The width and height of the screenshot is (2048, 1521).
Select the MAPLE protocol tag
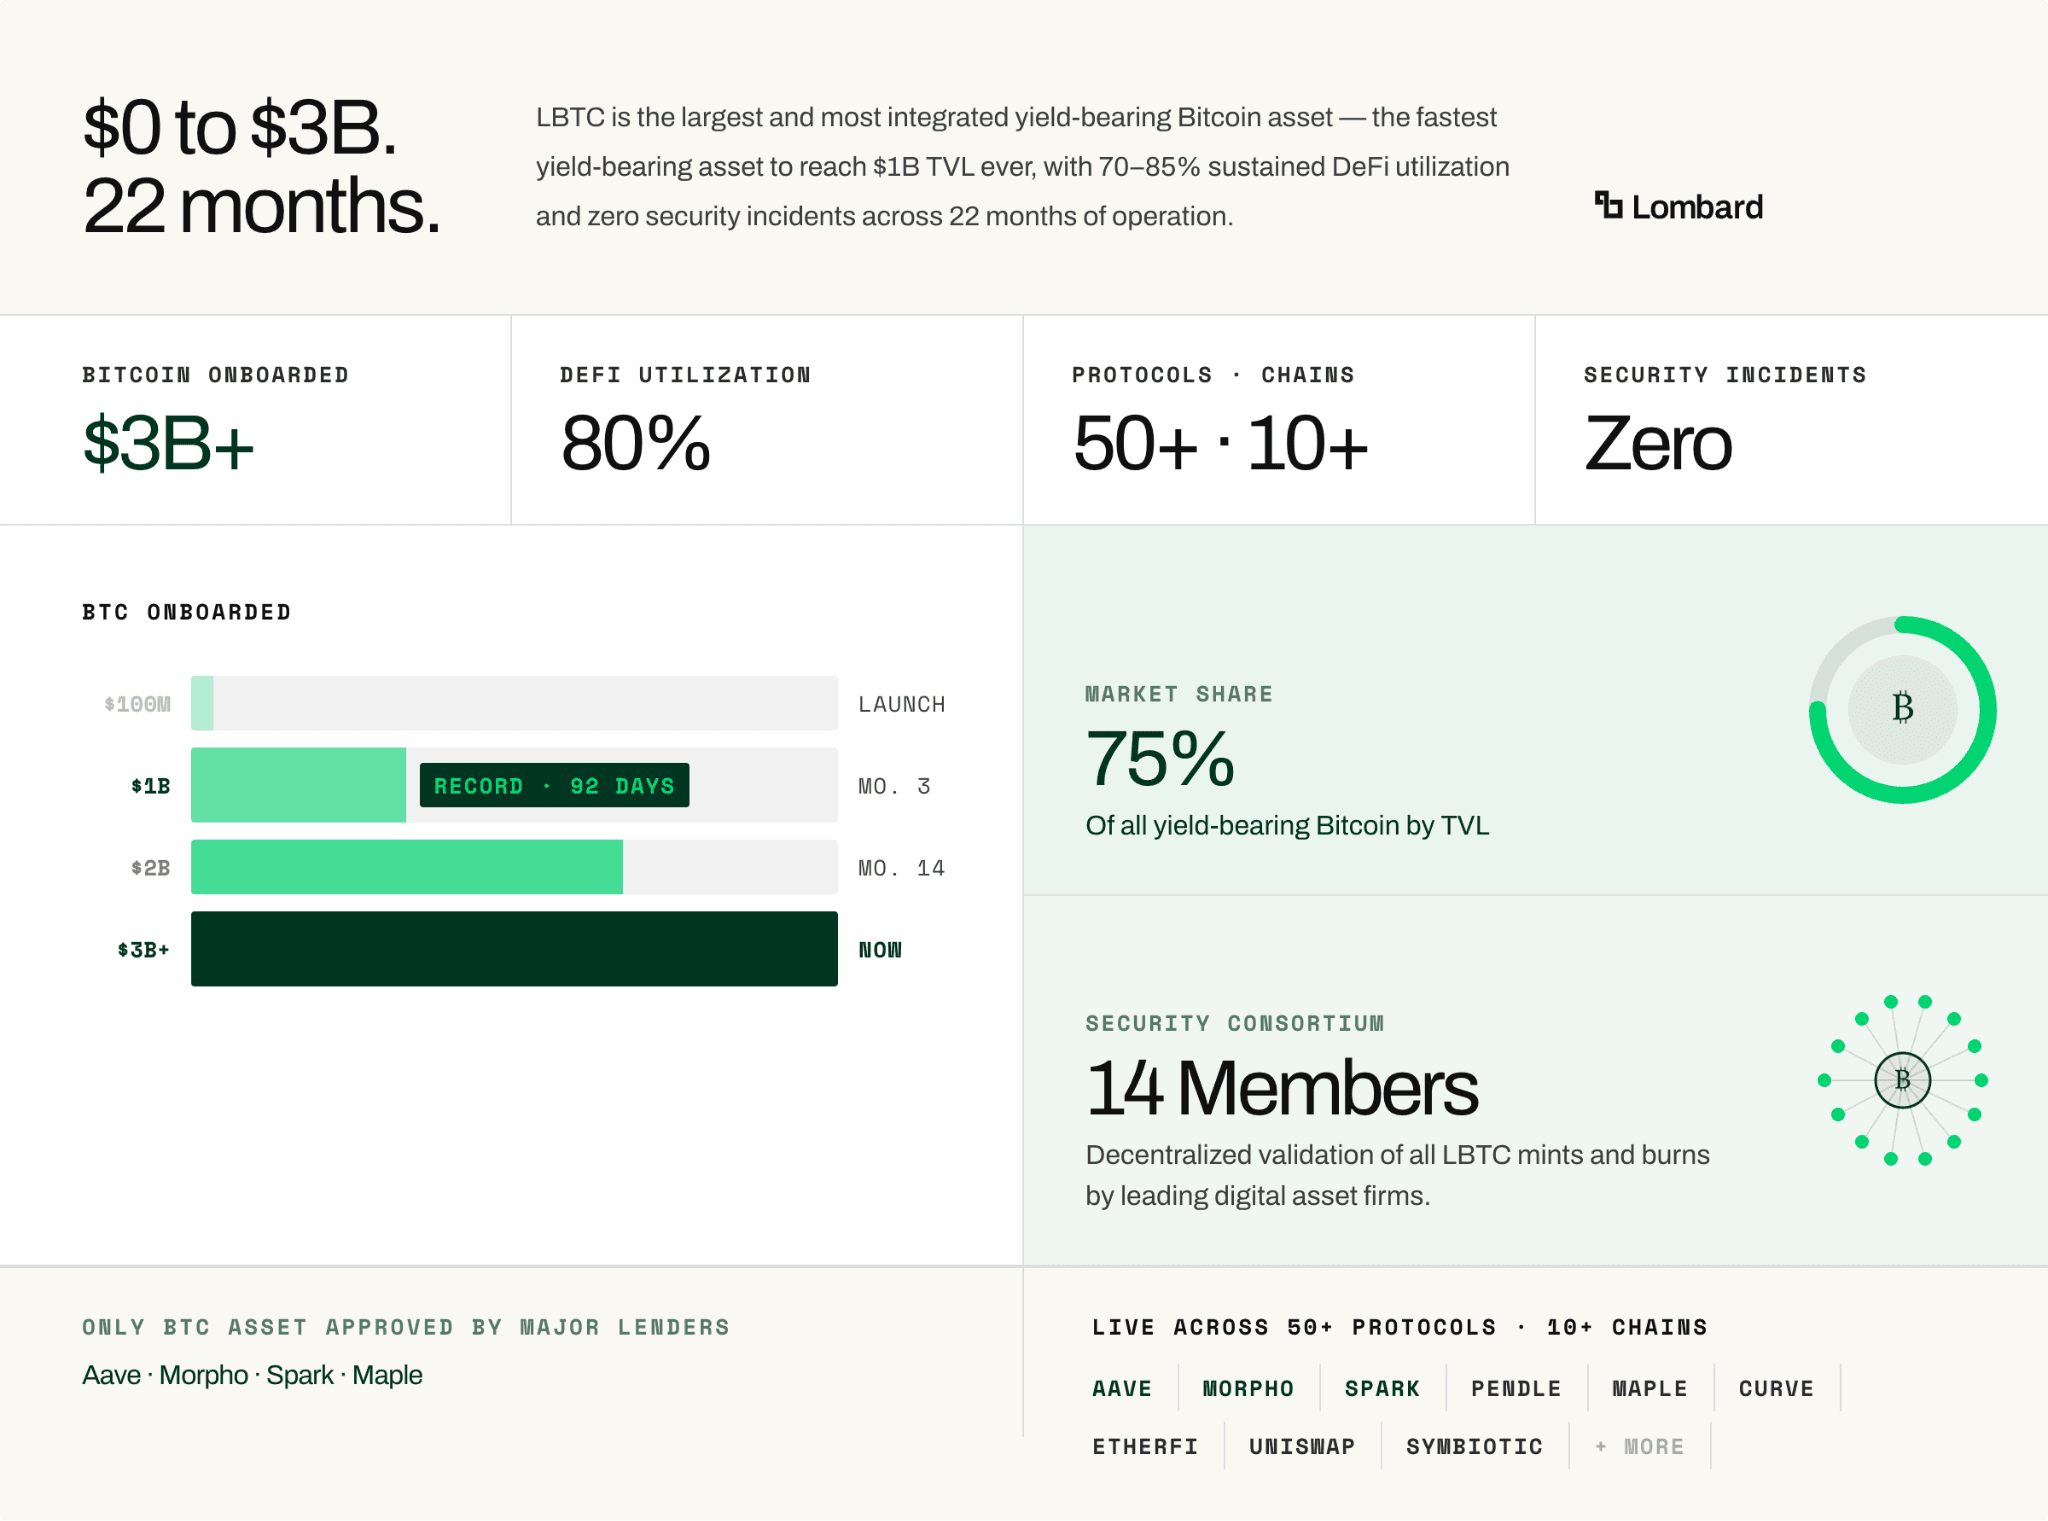pyautogui.click(x=1650, y=1388)
